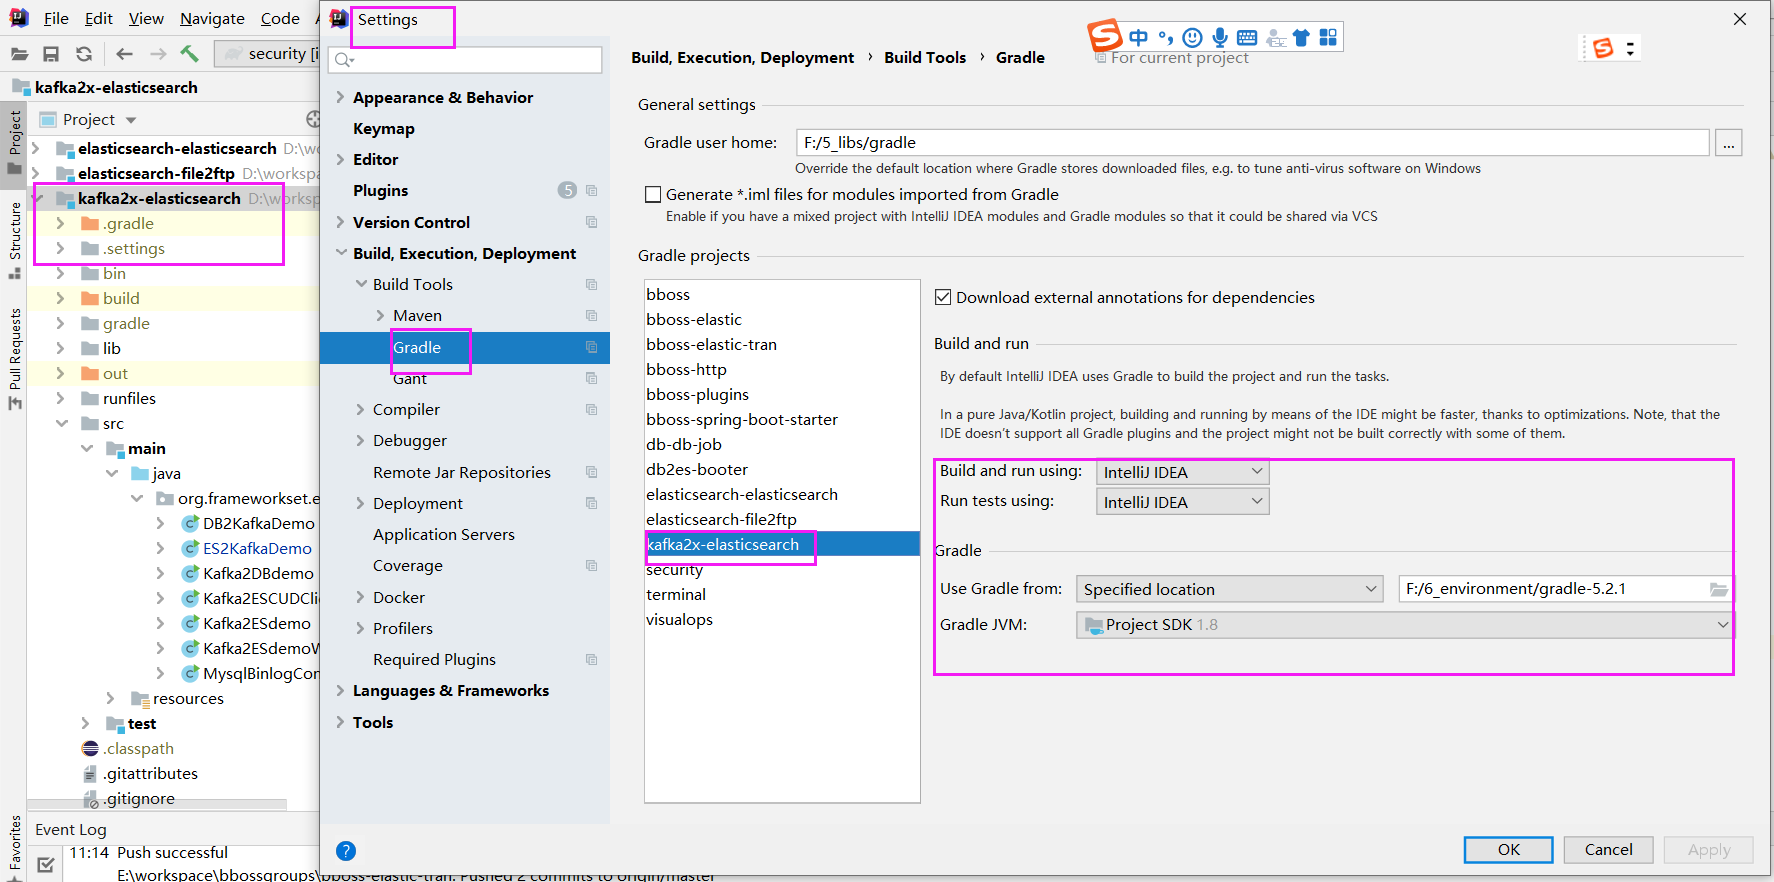Click browse button beside Gradle user home
This screenshot has height=882, width=1774.
1729,143
